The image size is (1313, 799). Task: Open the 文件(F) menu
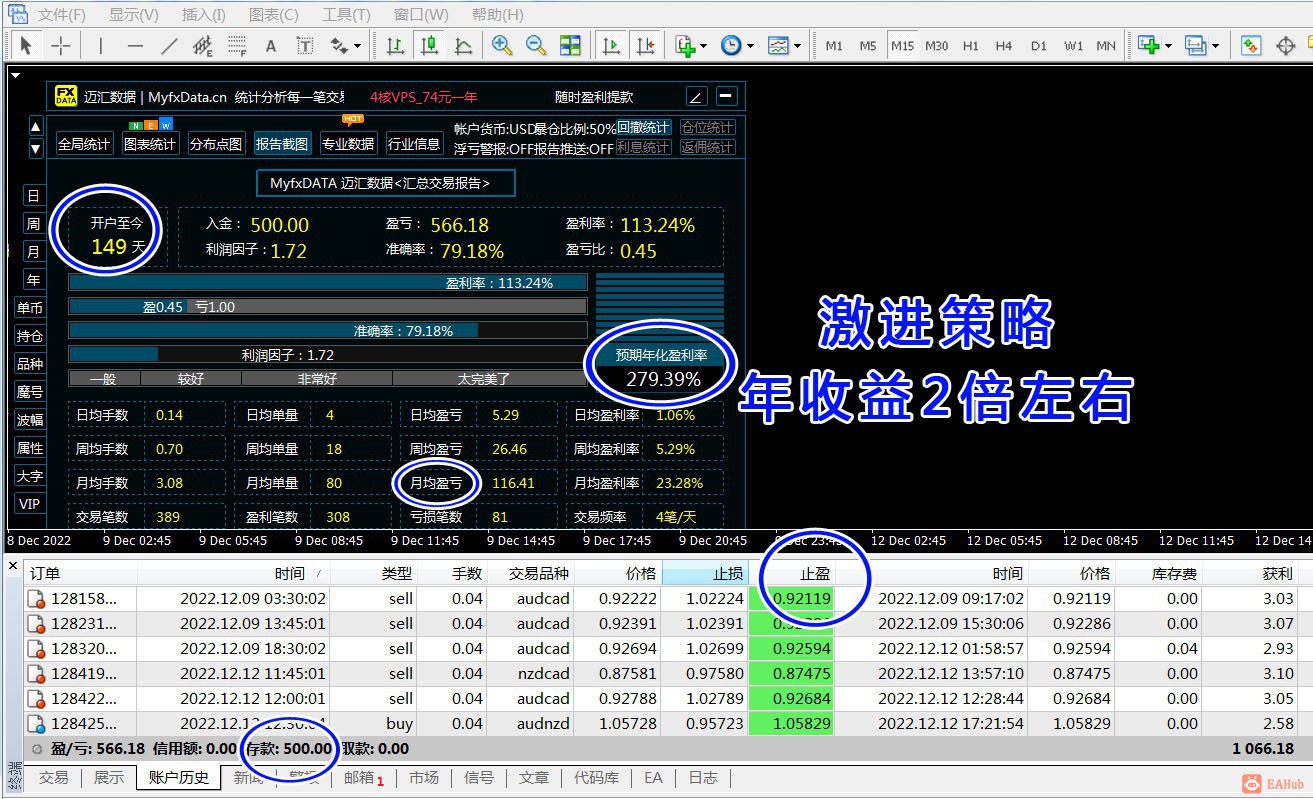pos(62,15)
